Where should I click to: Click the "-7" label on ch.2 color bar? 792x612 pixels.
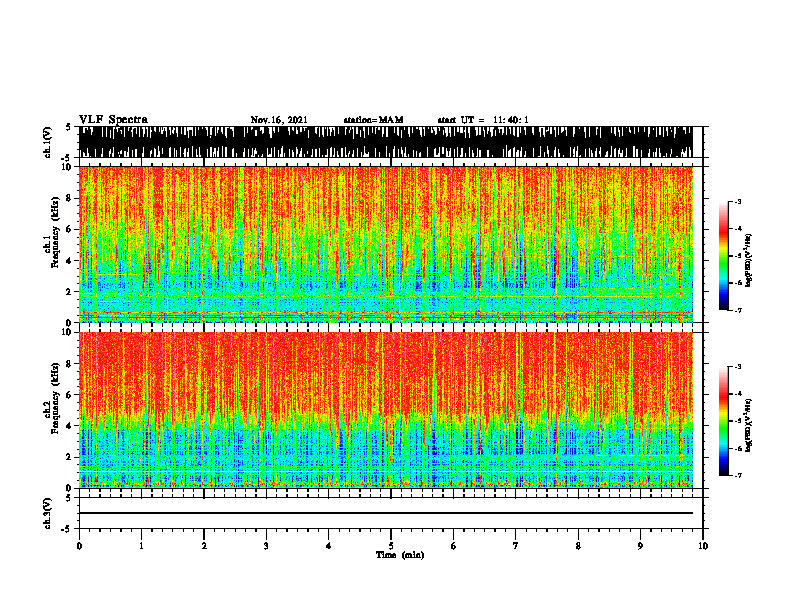pyautogui.click(x=738, y=475)
